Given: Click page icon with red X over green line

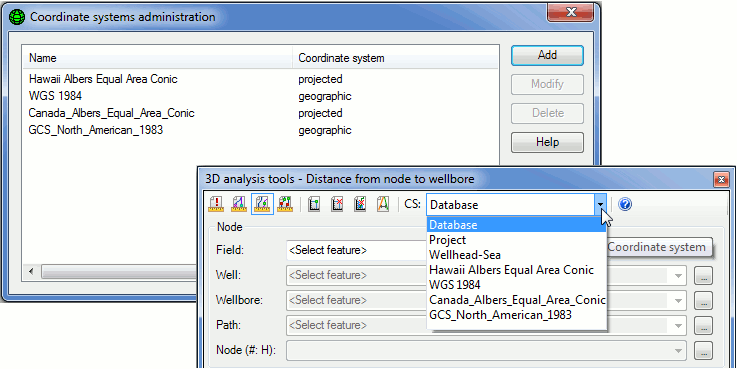Looking at the screenshot, I should coord(360,204).
